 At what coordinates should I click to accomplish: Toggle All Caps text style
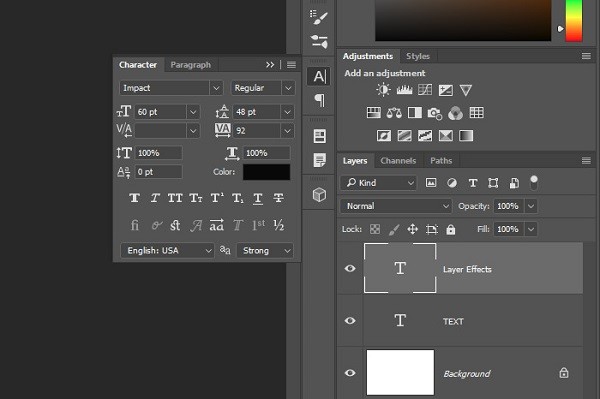(x=175, y=198)
